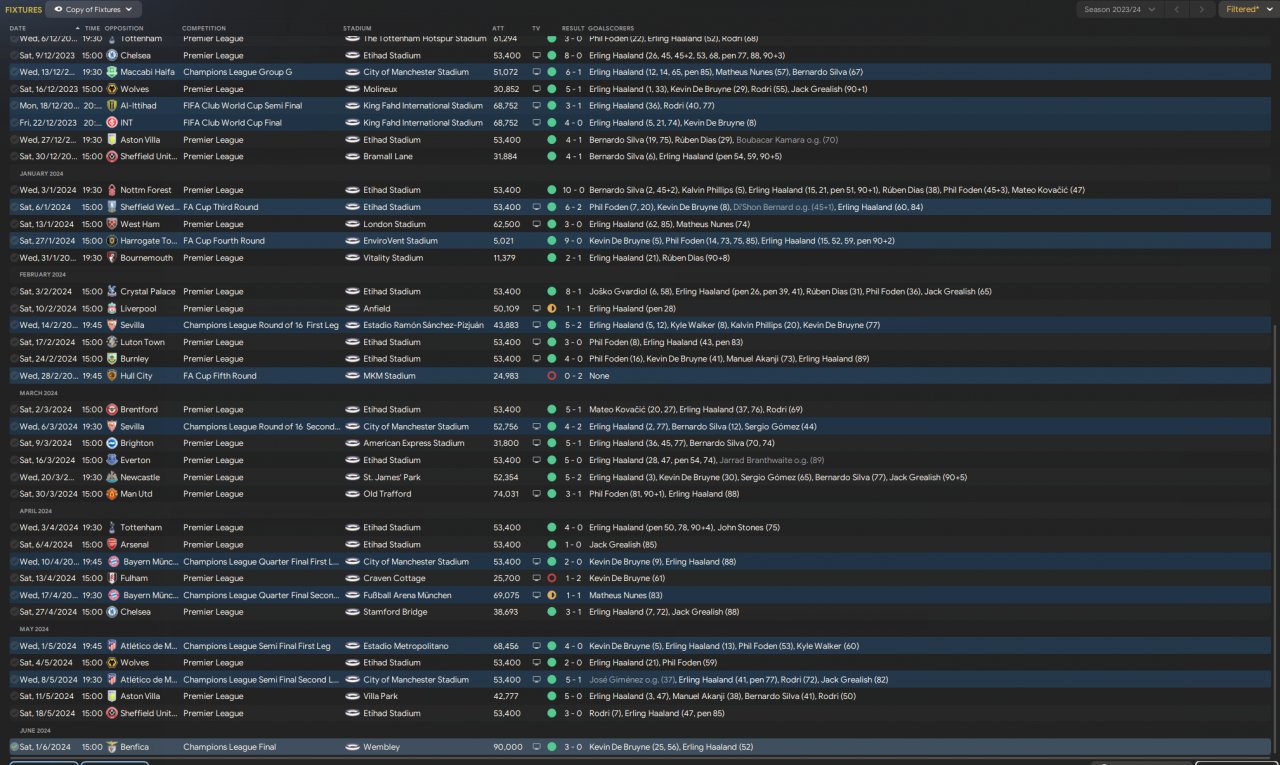
Task: Sort fixtures by the Date column header
Action: point(18,28)
